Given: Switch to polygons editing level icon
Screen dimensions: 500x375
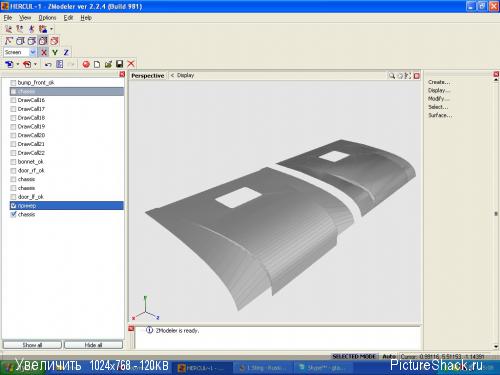Looking at the screenshot, I should (x=32, y=41).
